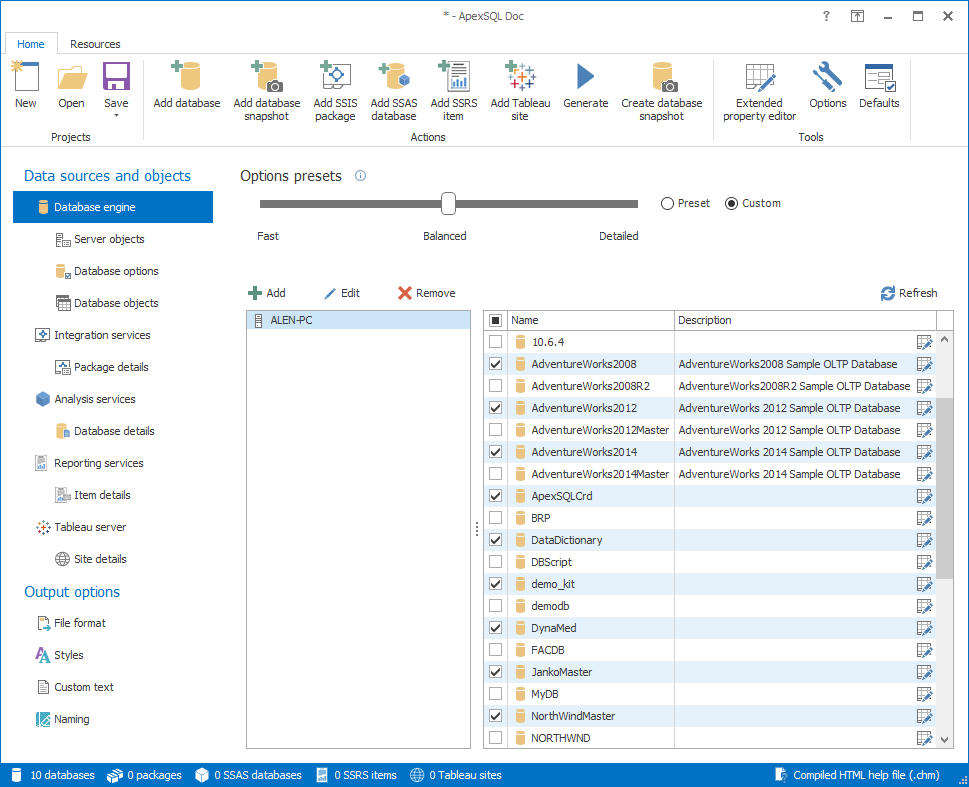Select Analysis services
This screenshot has height=787, width=969.
(85, 399)
